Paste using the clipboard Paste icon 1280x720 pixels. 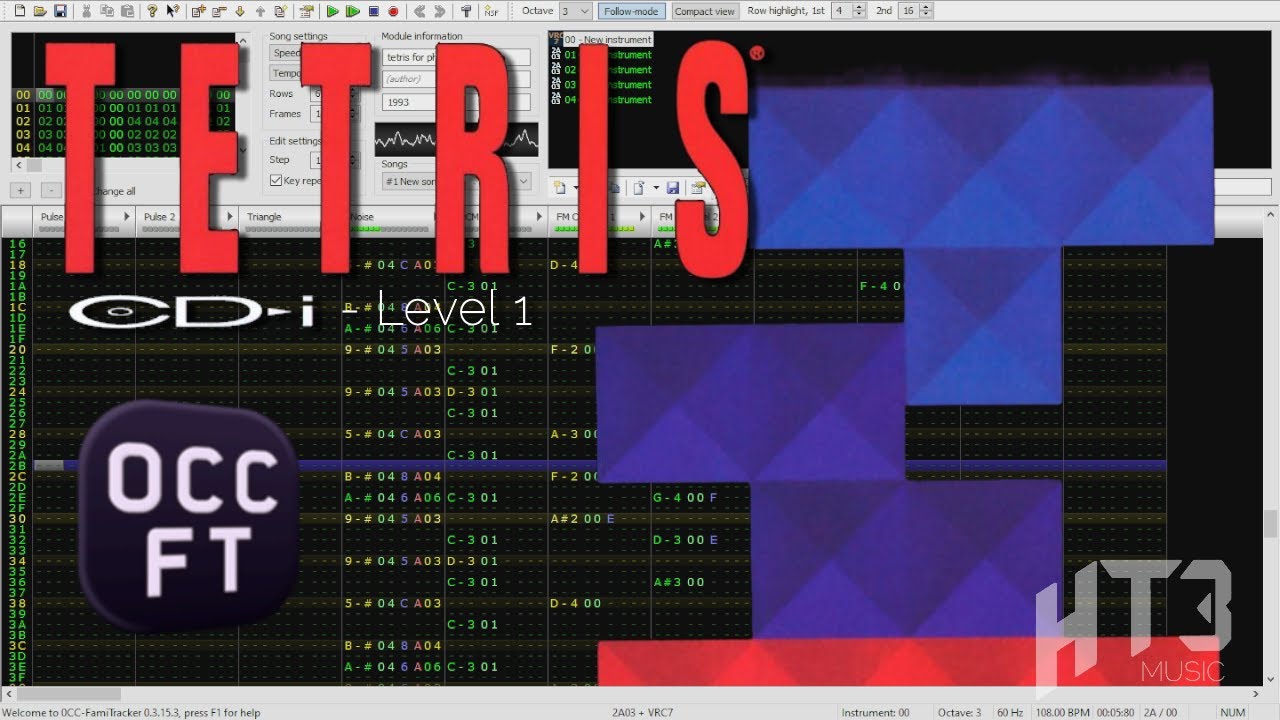tap(127, 11)
